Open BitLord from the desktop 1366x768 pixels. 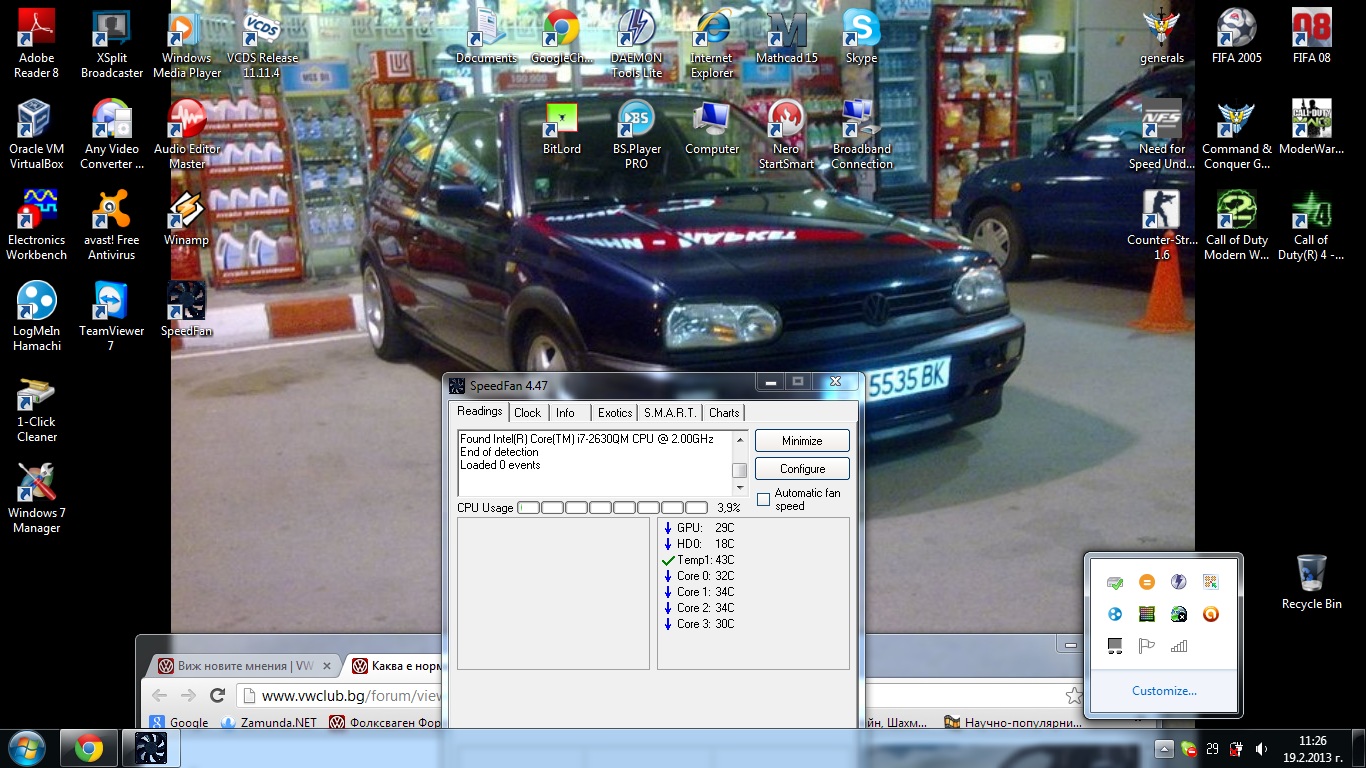[561, 122]
